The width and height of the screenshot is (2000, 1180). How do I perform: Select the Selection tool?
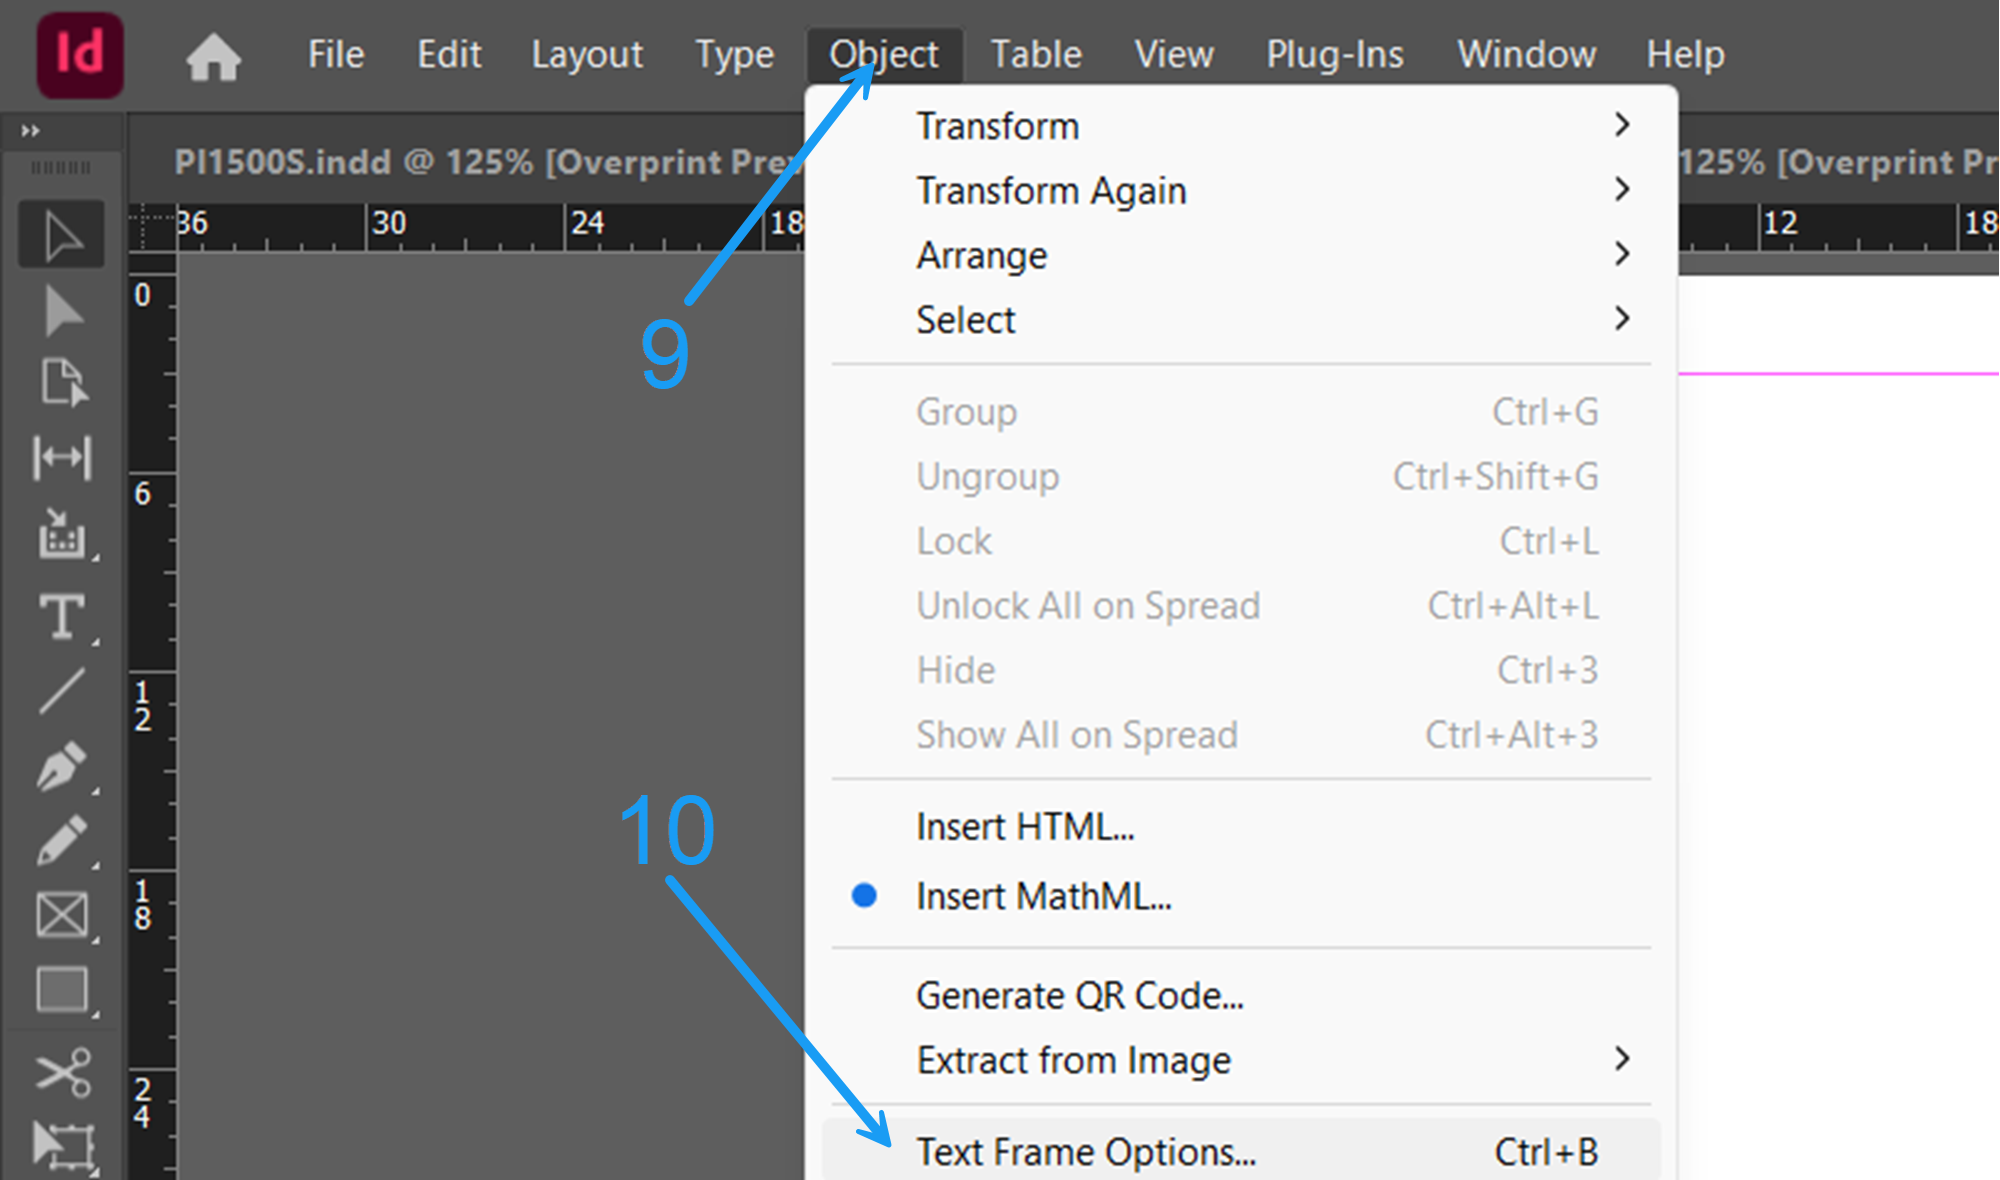62,233
